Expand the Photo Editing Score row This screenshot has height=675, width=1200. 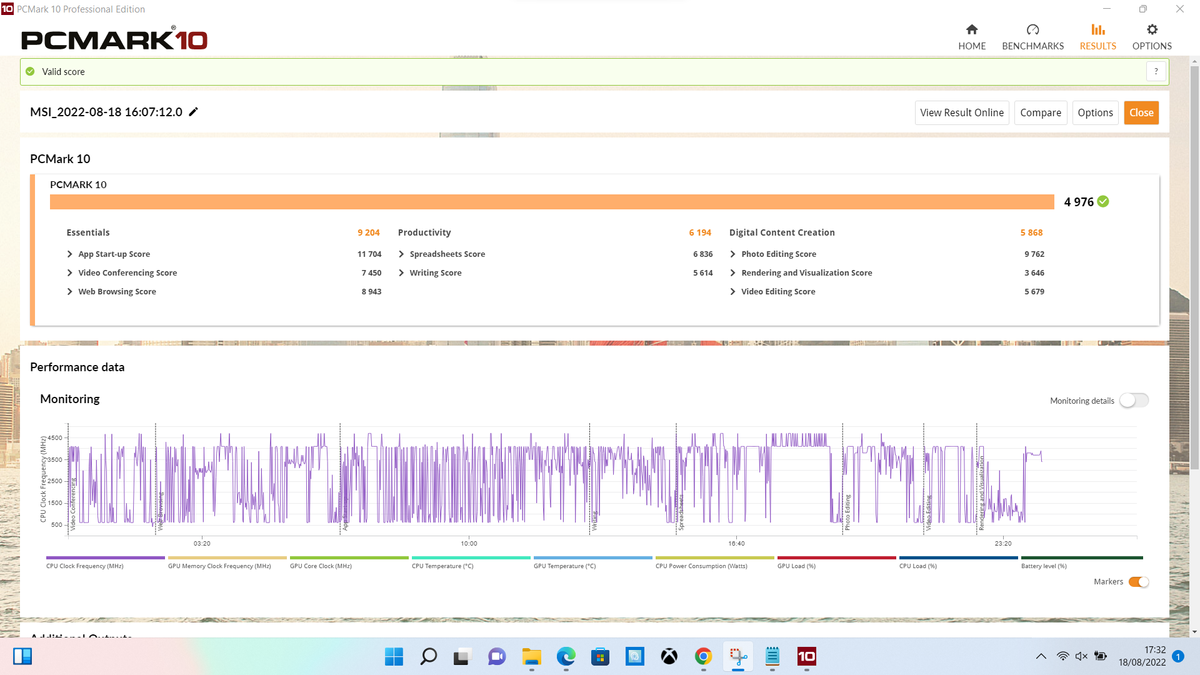point(773,254)
